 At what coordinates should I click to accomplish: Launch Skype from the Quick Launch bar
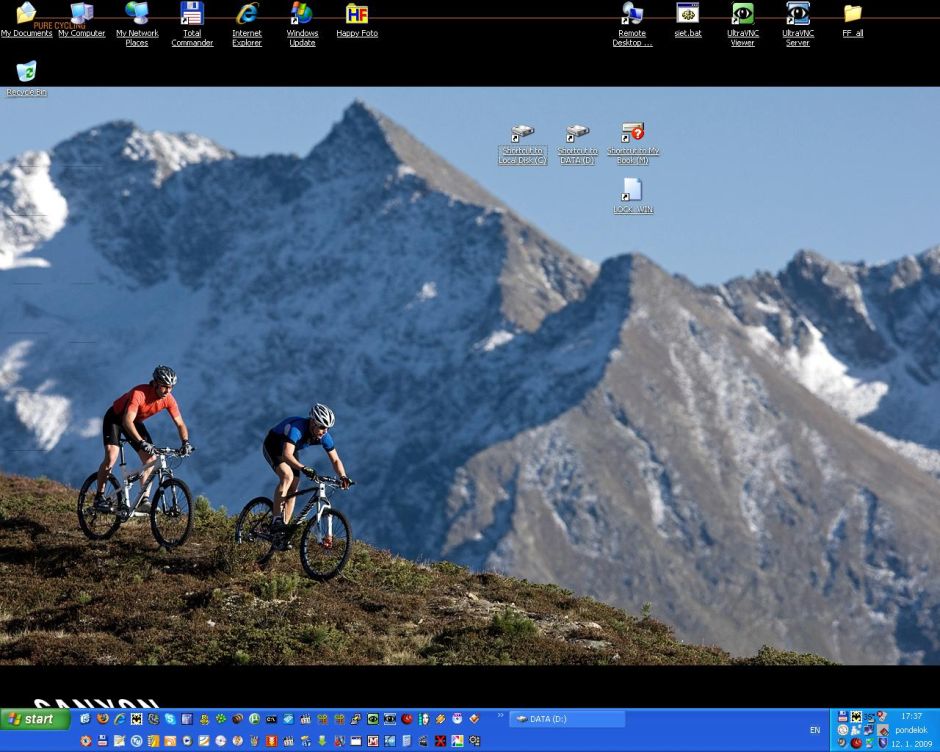point(171,719)
